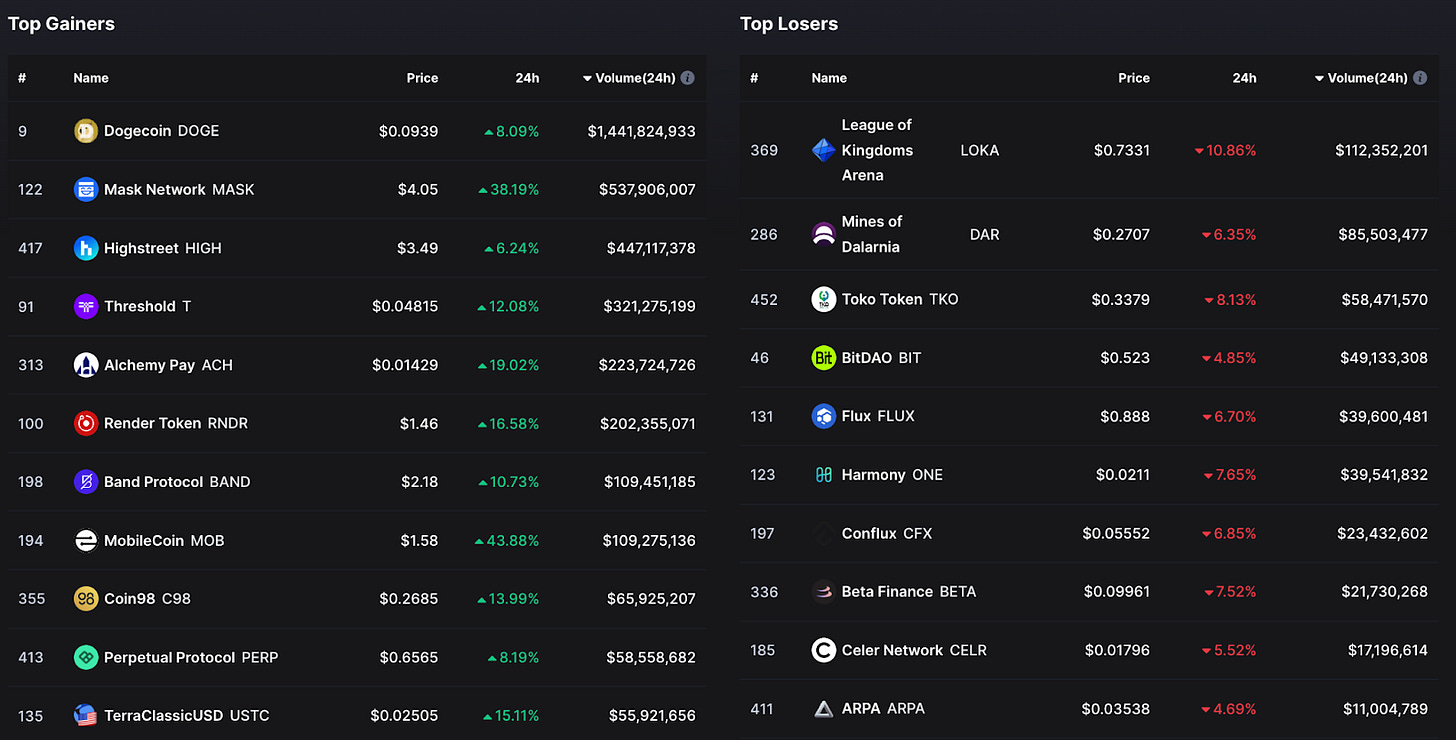
Task: Click the MobileCoin logo icon
Action: point(86,540)
